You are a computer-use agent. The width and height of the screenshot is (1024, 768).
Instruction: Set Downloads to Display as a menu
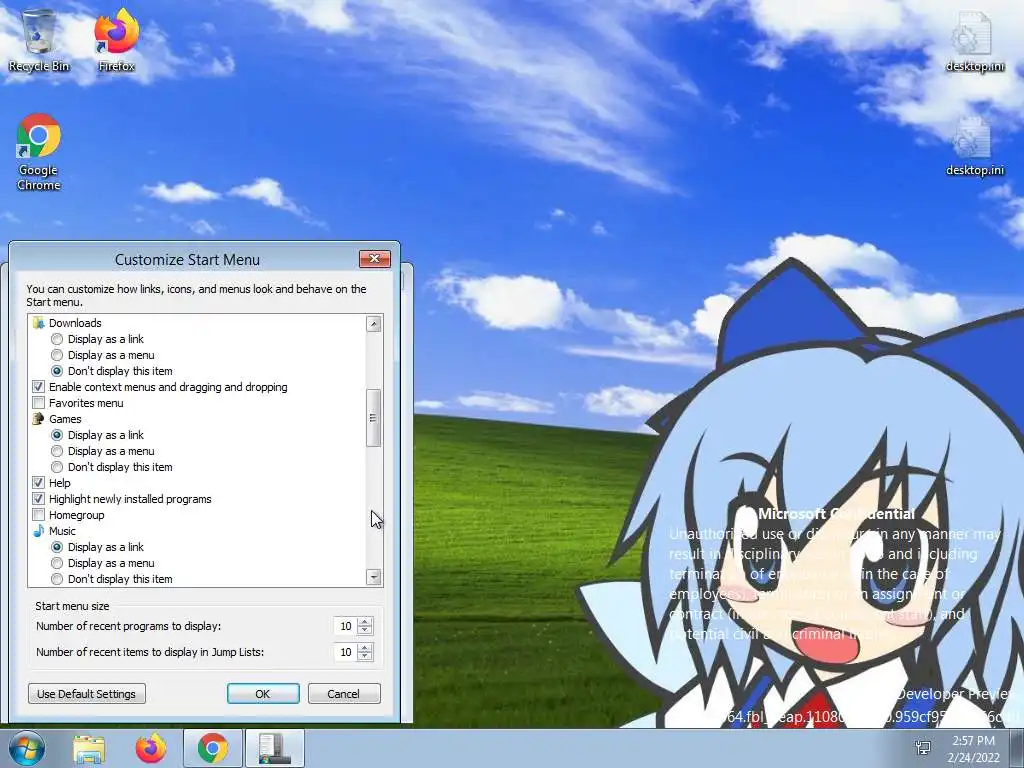57,355
